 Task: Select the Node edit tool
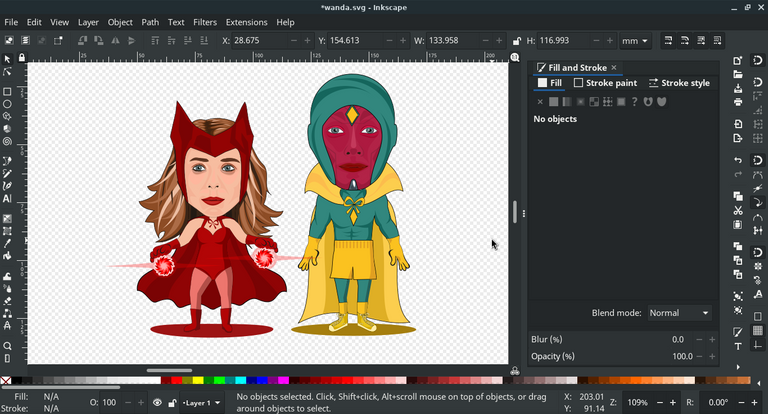[x=7, y=72]
